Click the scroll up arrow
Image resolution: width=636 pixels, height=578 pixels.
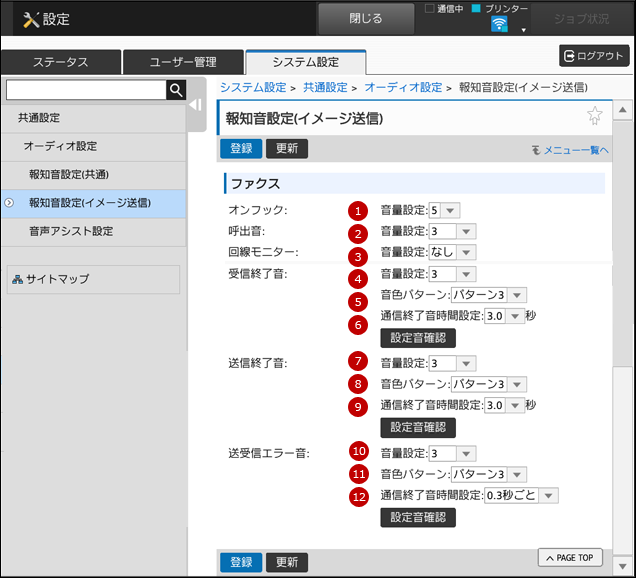pyautogui.click(x=622, y=110)
